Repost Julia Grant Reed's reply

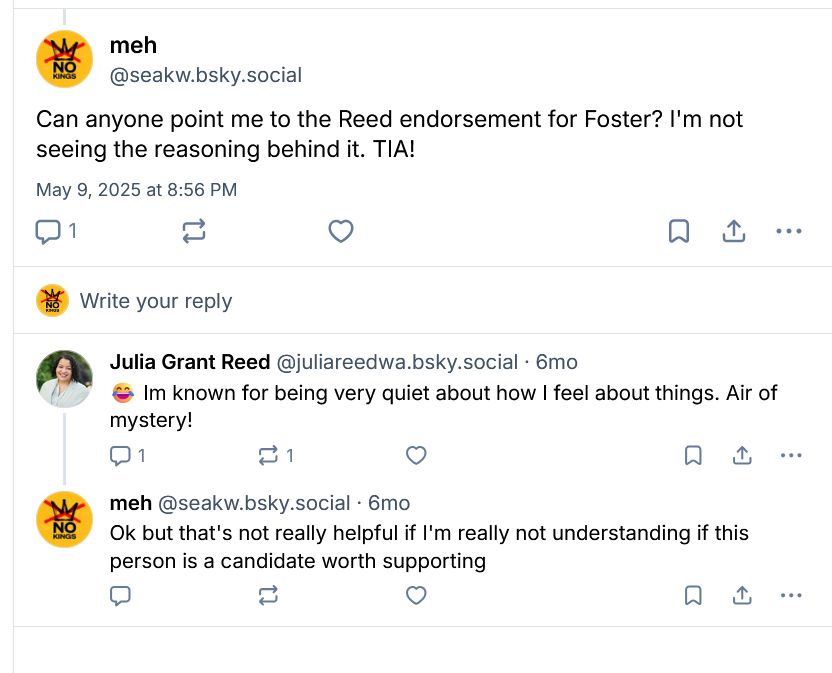pyautogui.click(x=269, y=456)
